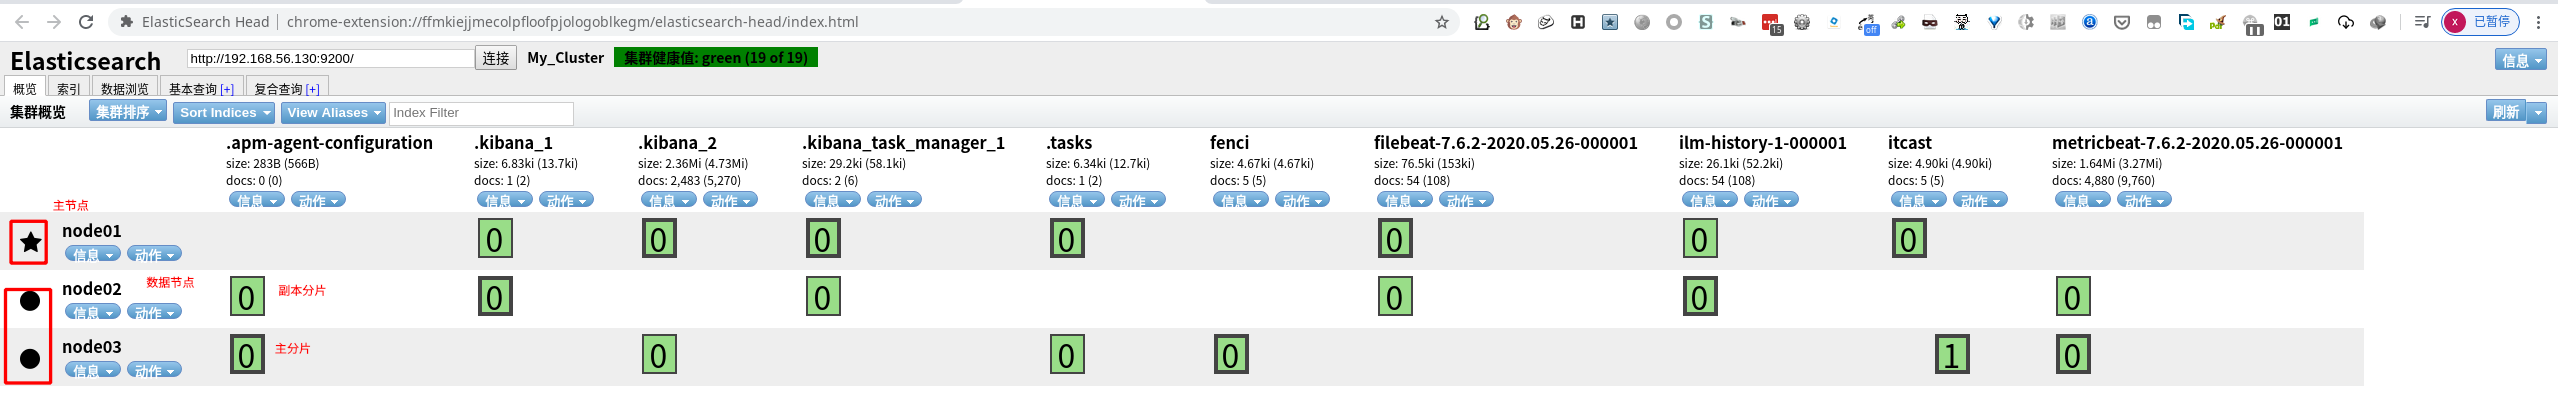Click the Elasticsearch server URL field
Screen dimensions: 2558x404
(x=330, y=58)
